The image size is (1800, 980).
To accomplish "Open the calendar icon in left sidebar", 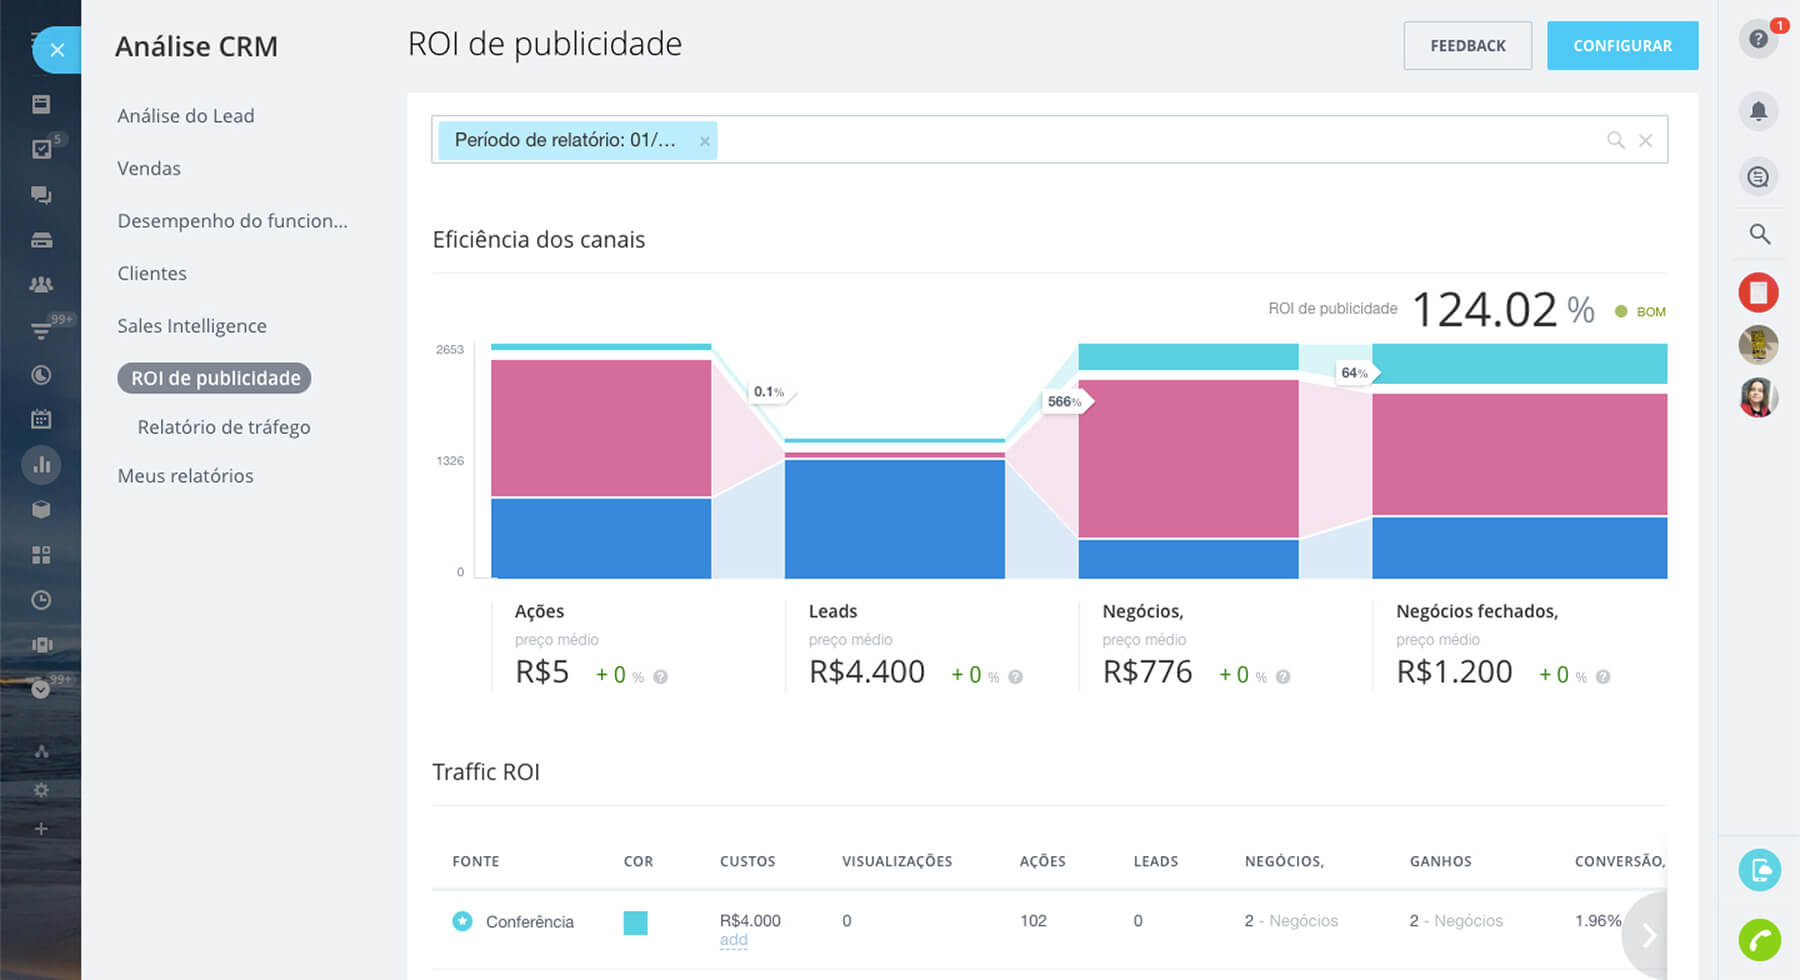I will (x=41, y=419).
